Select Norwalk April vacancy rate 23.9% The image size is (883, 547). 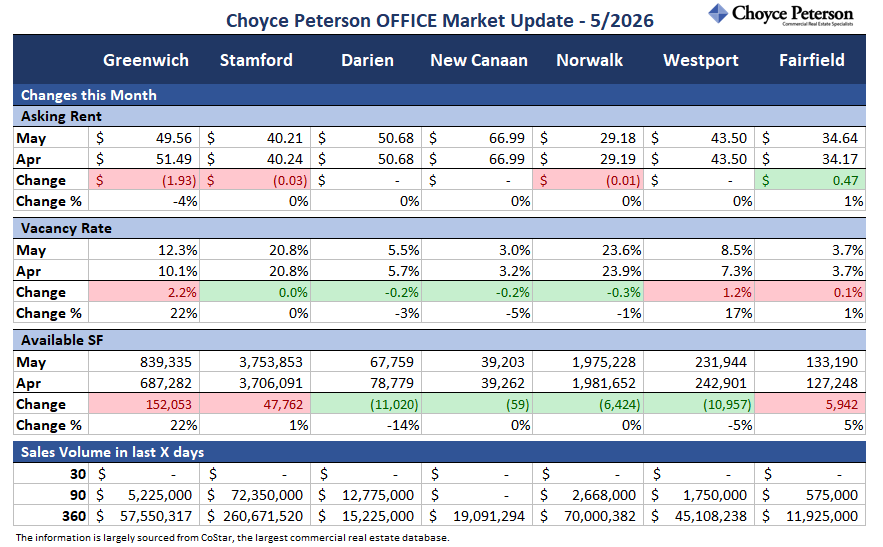[622, 272]
